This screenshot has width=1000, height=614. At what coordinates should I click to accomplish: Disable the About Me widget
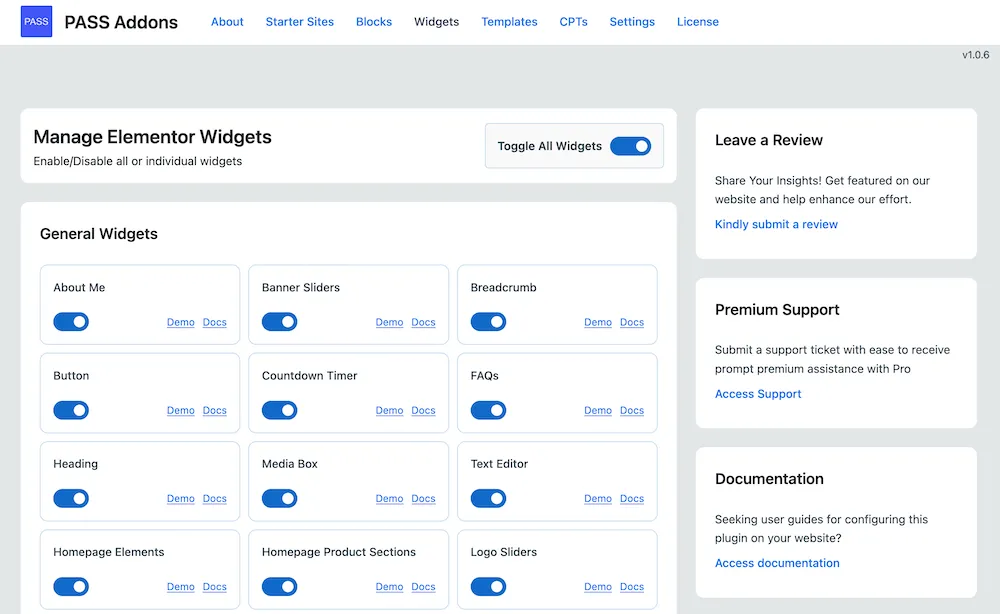[x=71, y=322]
